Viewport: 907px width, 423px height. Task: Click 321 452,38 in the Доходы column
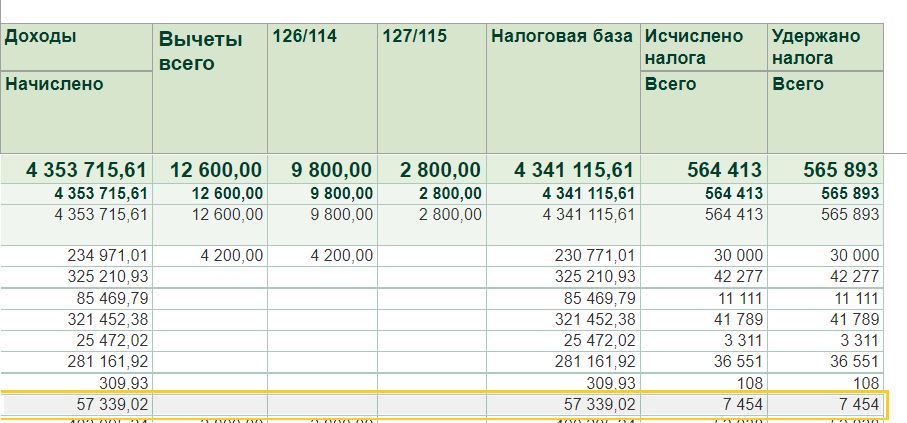(103, 319)
